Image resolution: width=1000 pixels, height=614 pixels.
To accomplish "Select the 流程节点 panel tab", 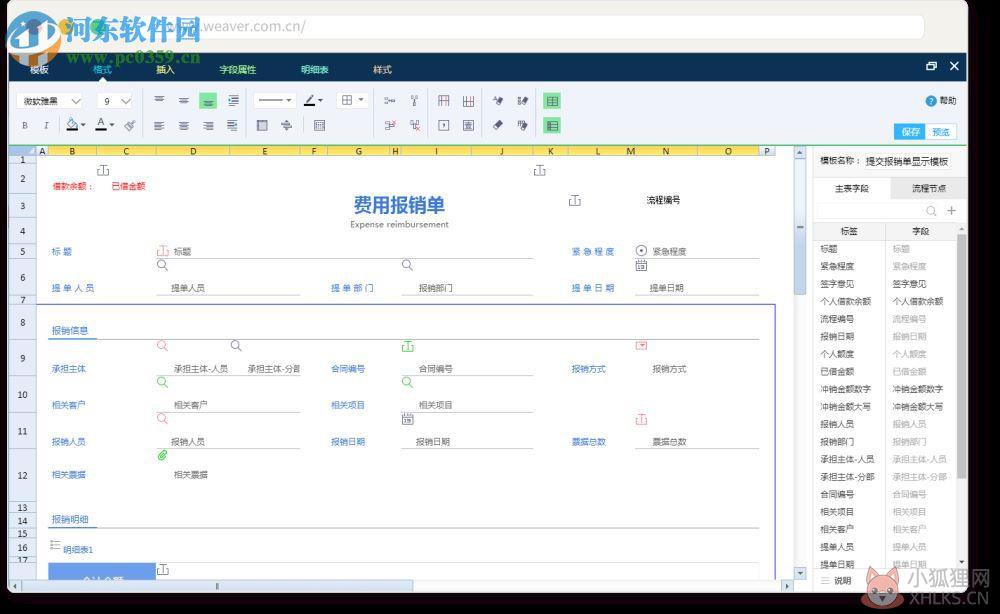I will (x=929, y=189).
